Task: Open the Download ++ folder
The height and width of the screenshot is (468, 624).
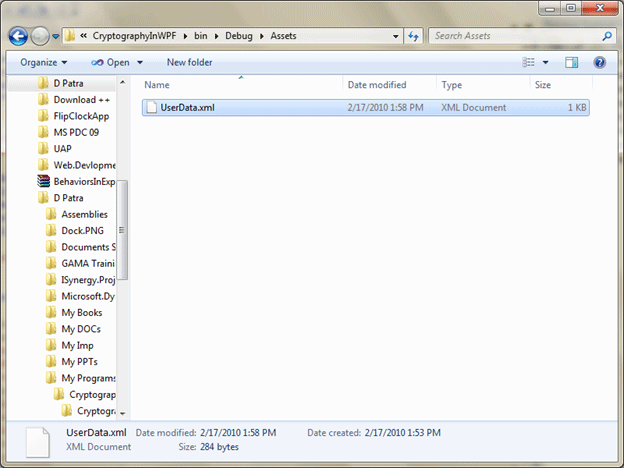Action: tap(82, 99)
